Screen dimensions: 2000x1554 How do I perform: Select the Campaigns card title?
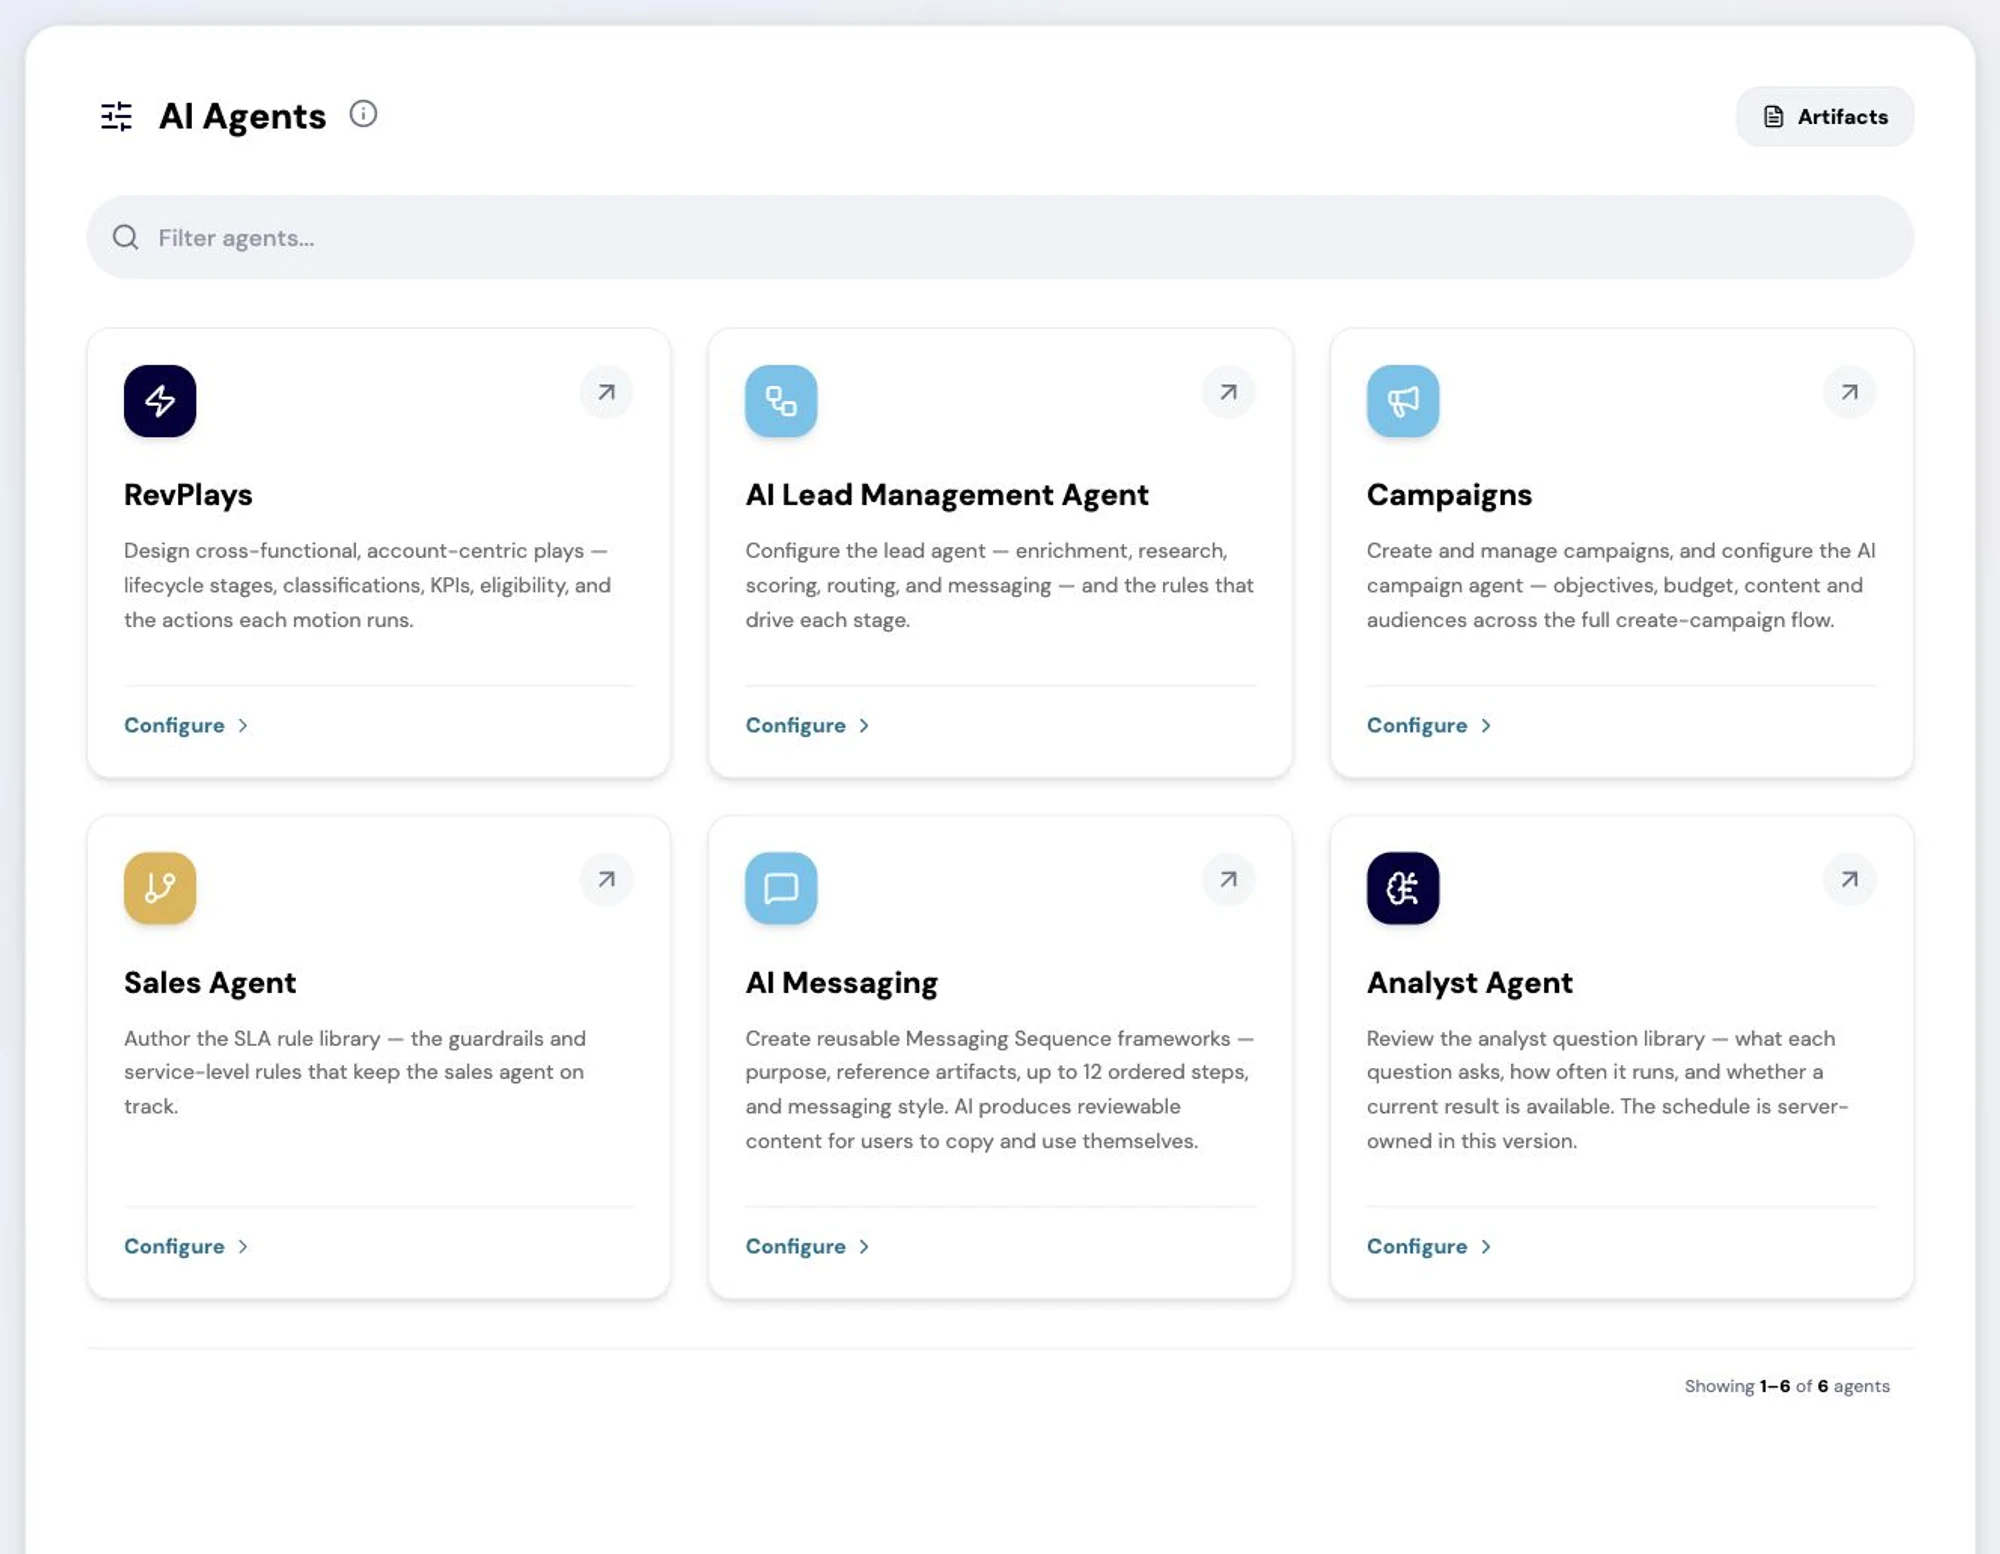click(x=1449, y=495)
